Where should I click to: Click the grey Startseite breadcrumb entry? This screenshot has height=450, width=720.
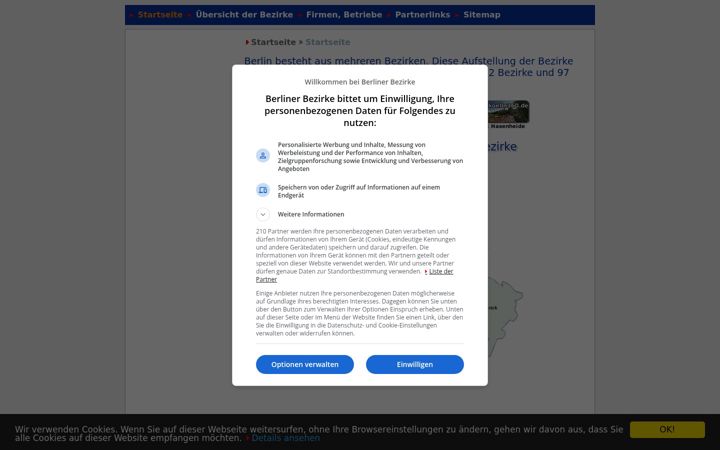click(328, 42)
